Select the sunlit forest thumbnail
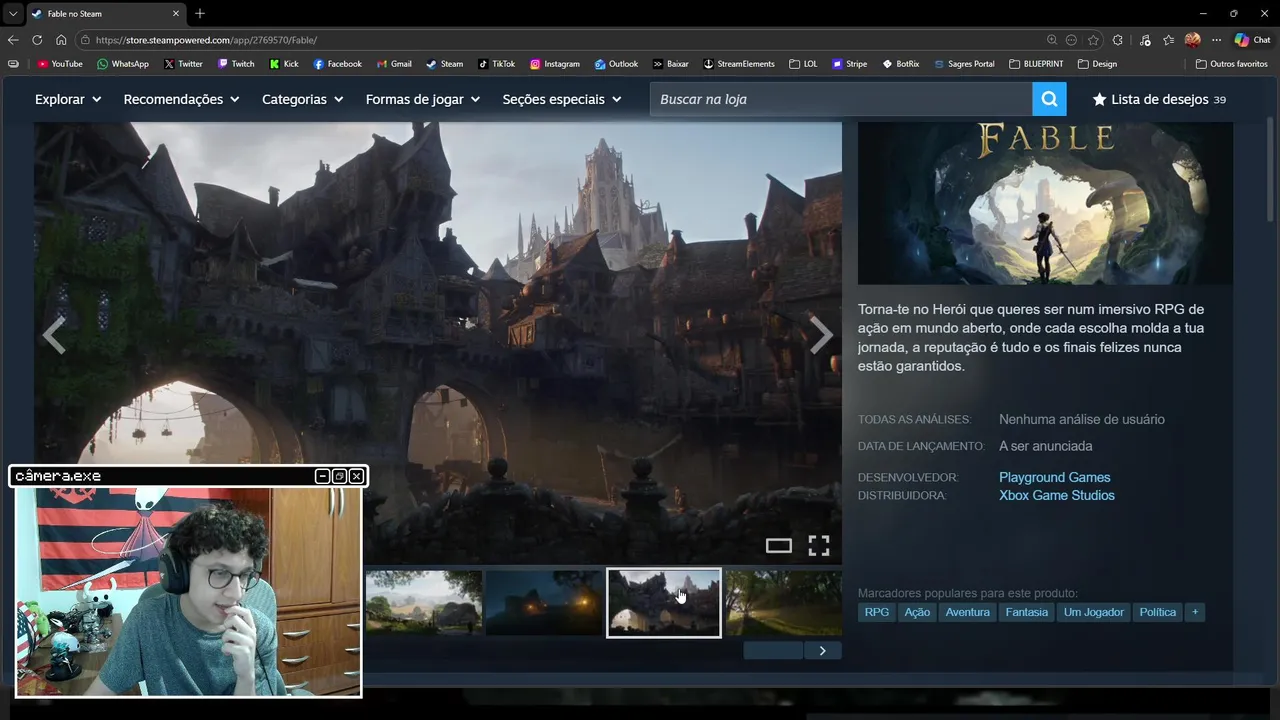 (x=784, y=602)
